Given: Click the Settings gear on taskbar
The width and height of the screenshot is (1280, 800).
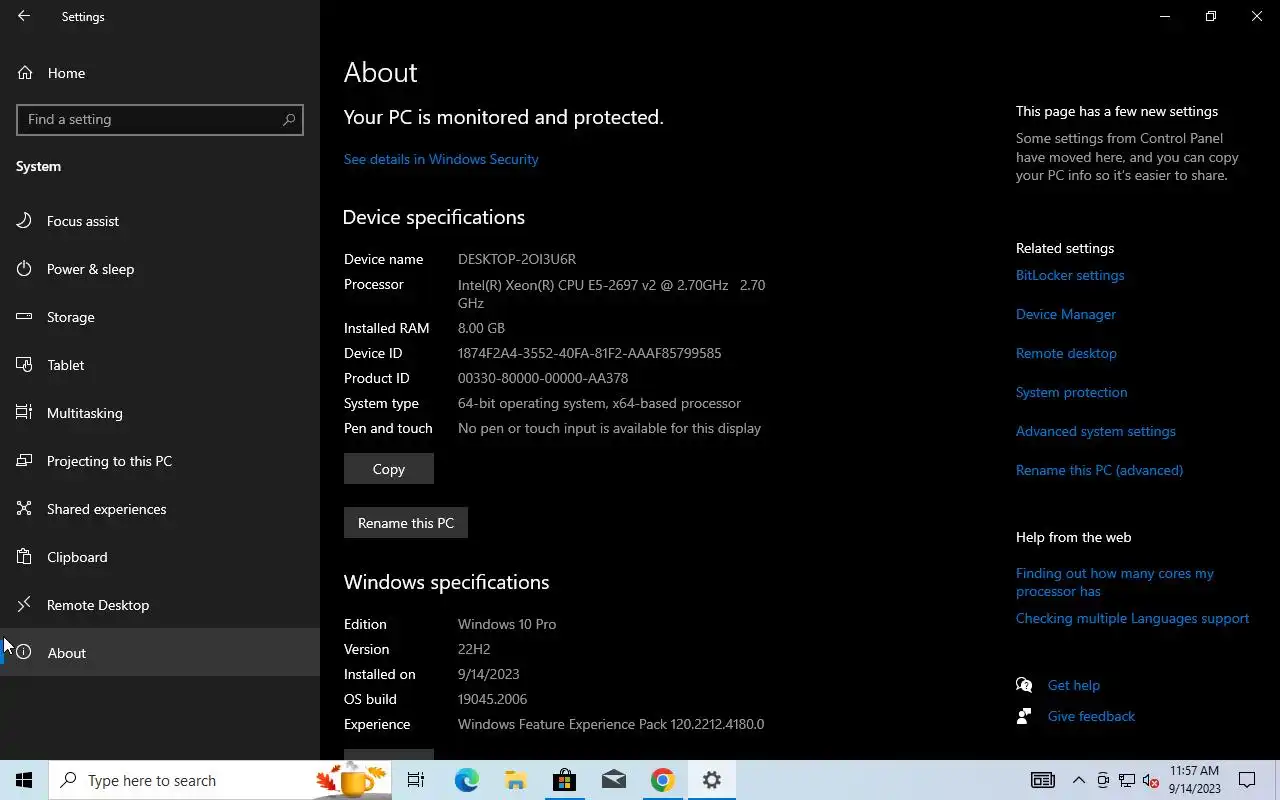Looking at the screenshot, I should [711, 780].
